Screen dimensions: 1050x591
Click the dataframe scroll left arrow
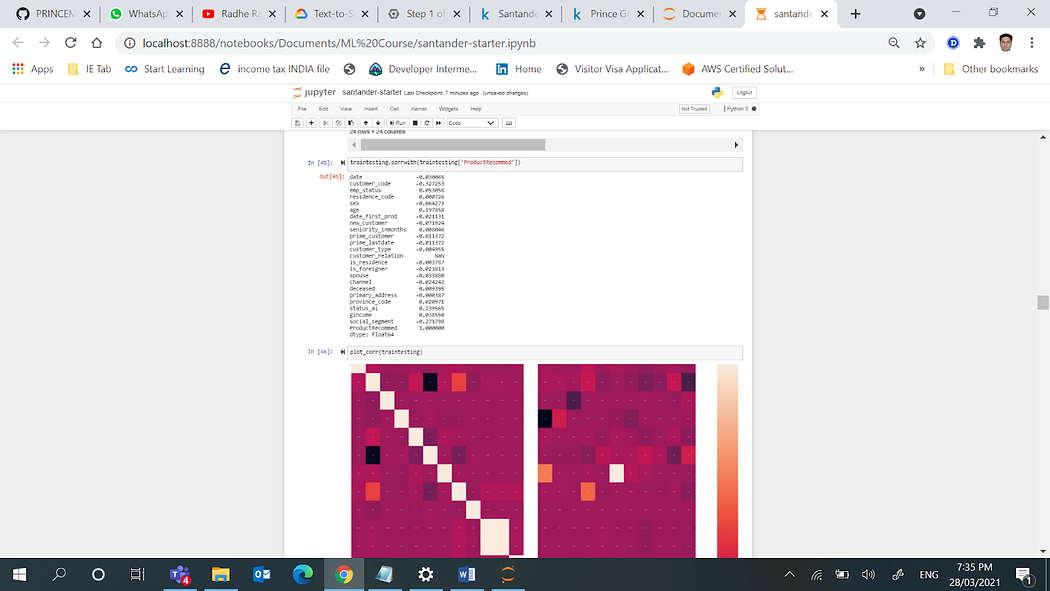click(354, 145)
